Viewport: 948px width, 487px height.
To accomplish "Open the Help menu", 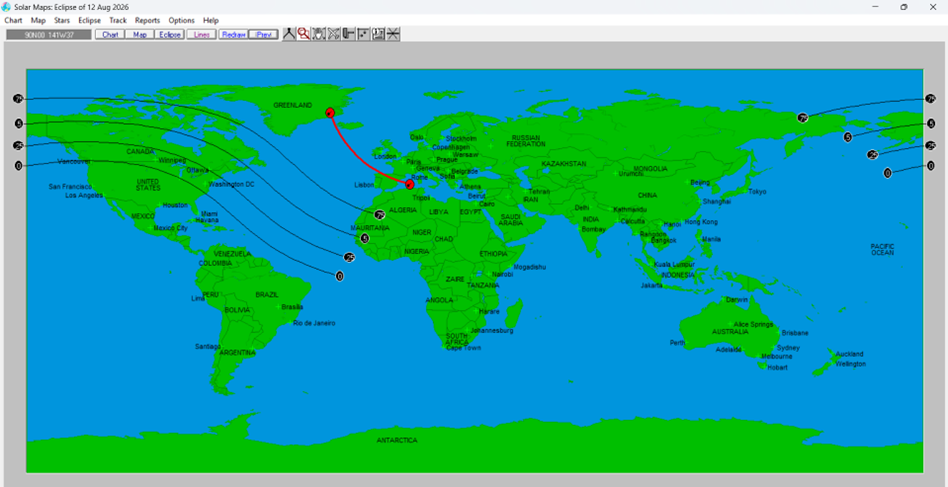I will coord(211,20).
